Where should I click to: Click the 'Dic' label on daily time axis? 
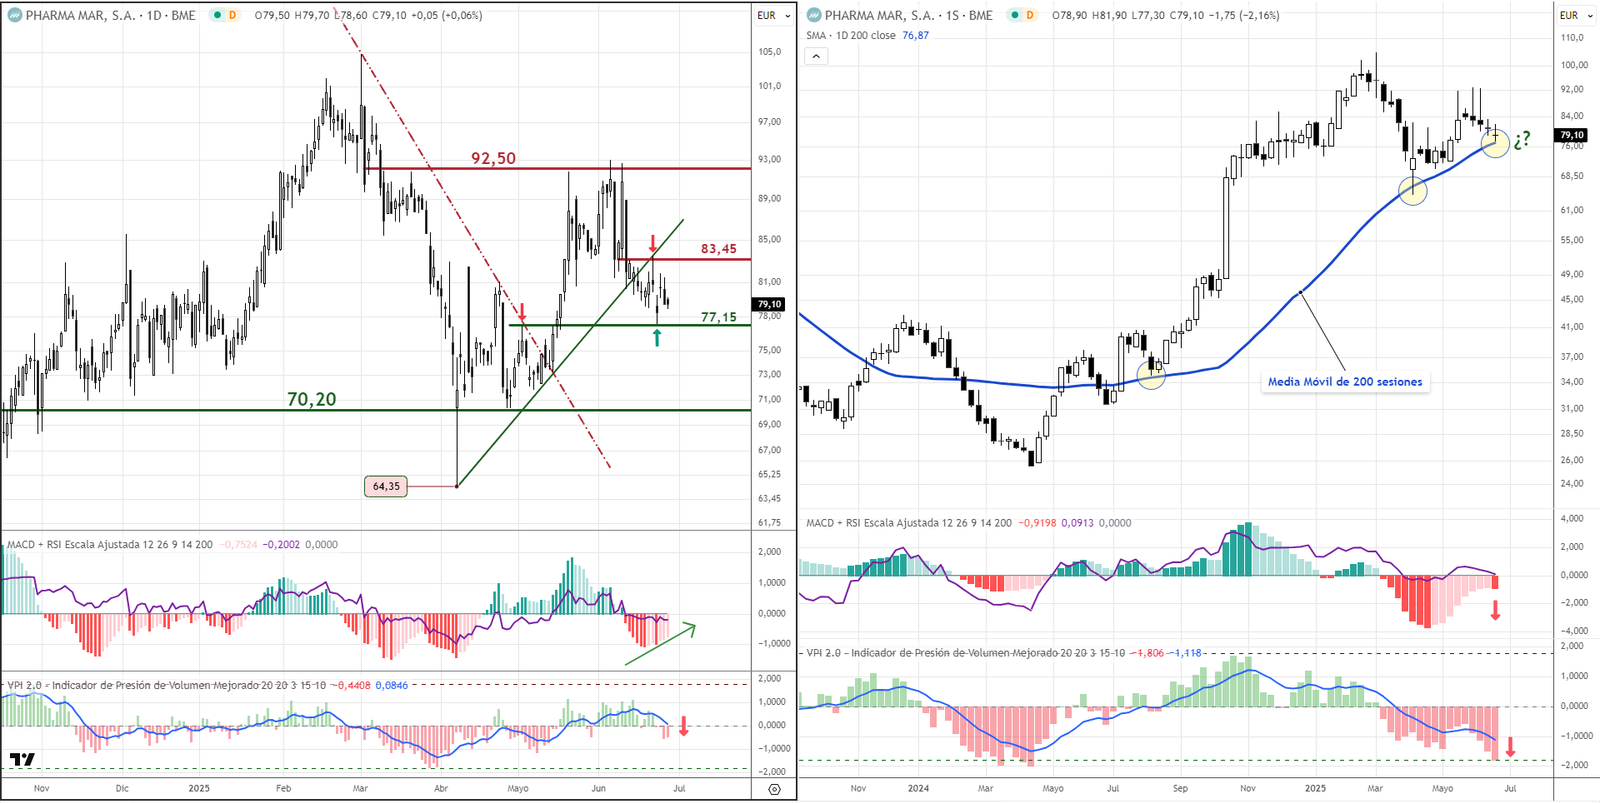click(122, 789)
